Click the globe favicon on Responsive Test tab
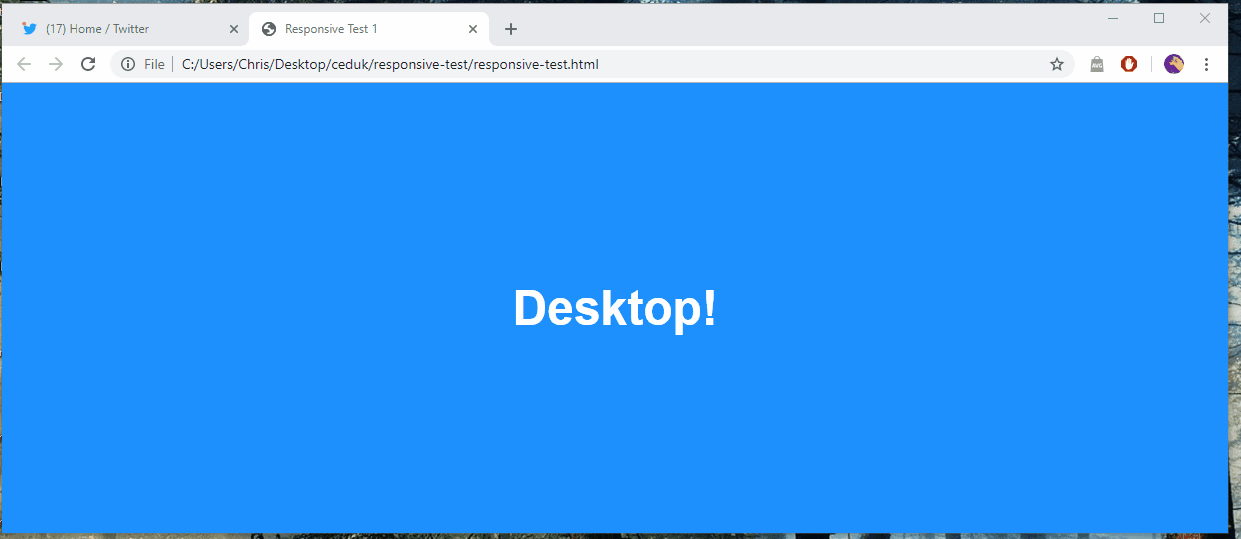The image size is (1241, 539). [x=268, y=29]
